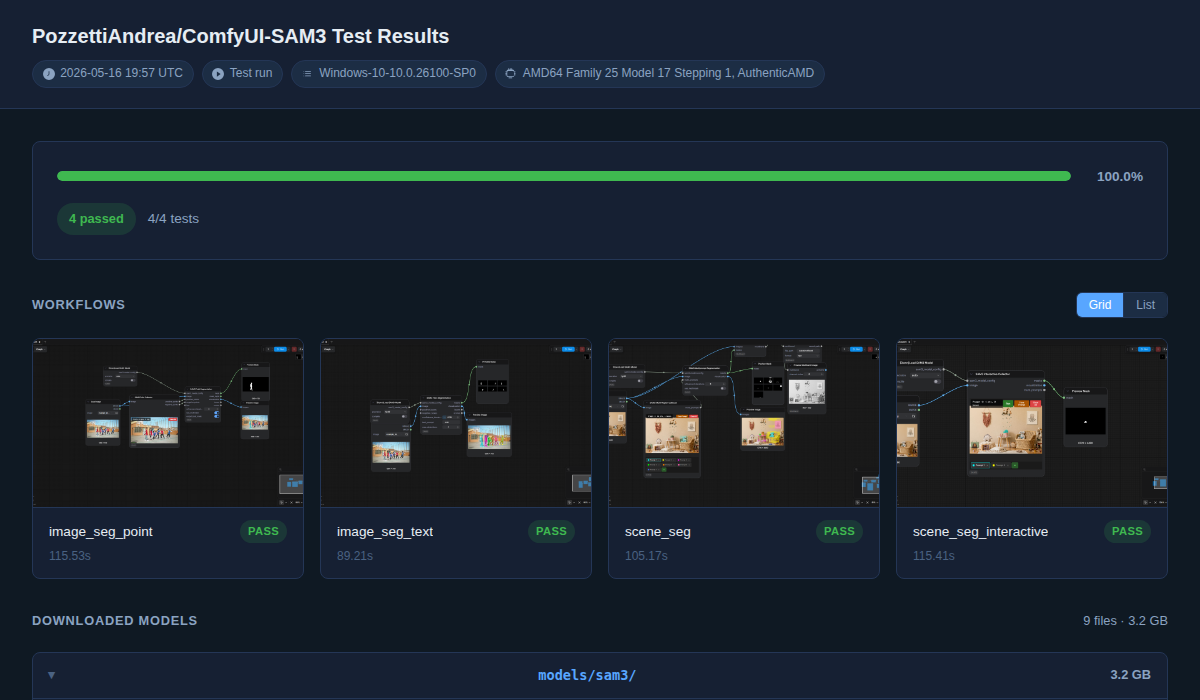Click the scene_seg workflow title

[x=658, y=532]
